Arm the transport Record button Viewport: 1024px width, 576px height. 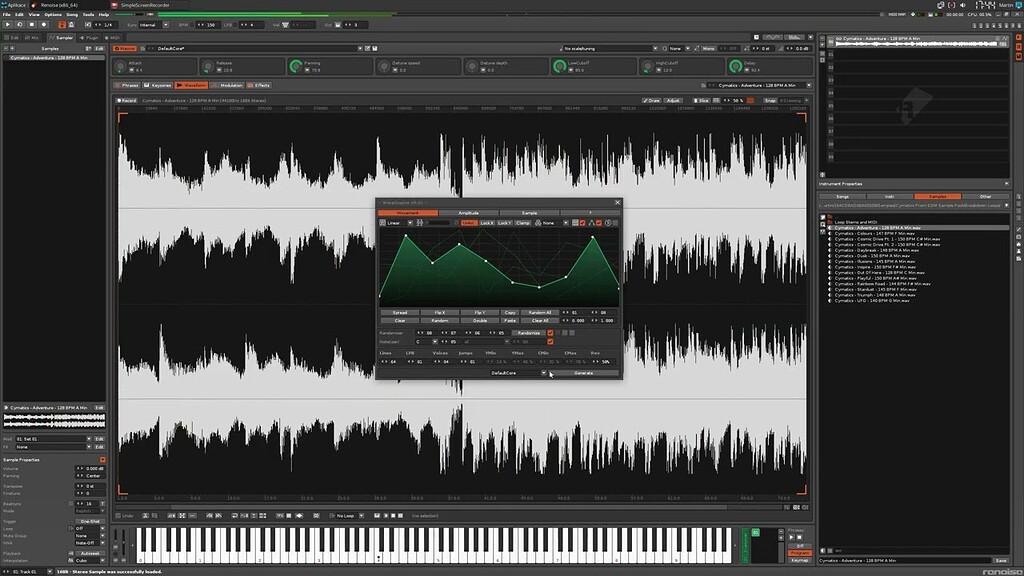pos(44,25)
